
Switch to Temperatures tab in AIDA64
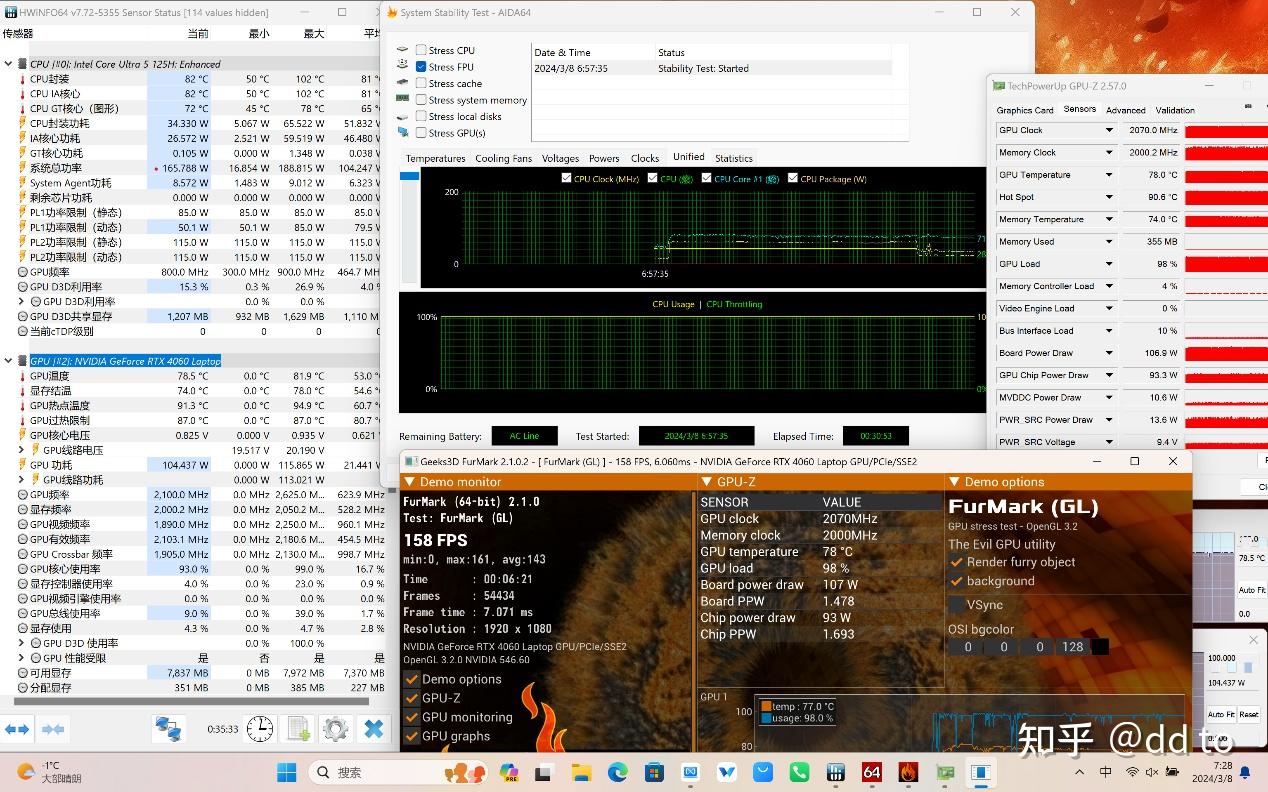tap(435, 158)
